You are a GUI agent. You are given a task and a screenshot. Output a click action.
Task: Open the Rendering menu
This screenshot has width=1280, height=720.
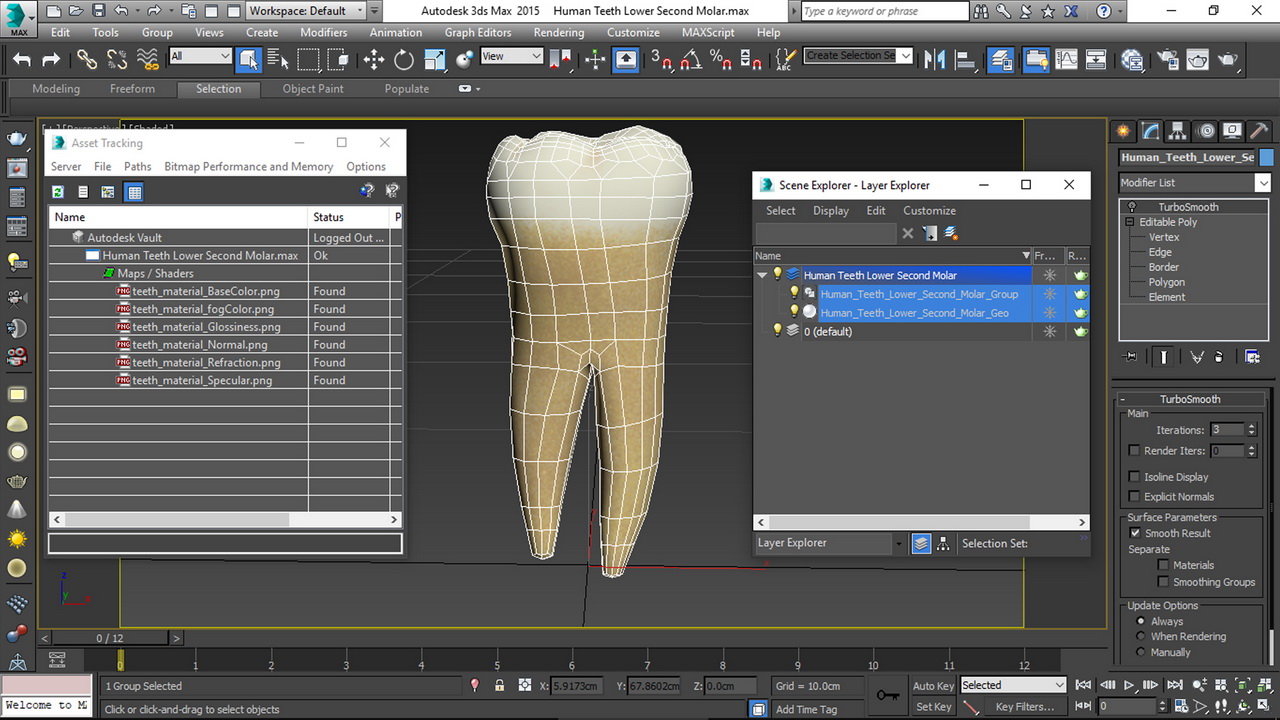[558, 32]
